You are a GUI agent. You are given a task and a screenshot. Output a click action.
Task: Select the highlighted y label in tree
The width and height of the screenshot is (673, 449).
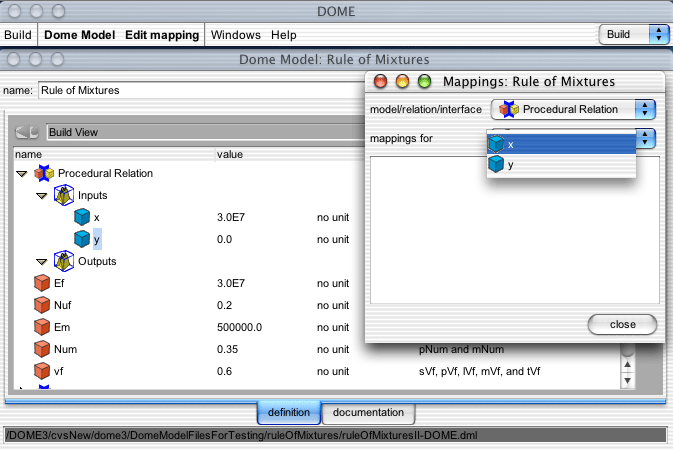click(x=97, y=239)
